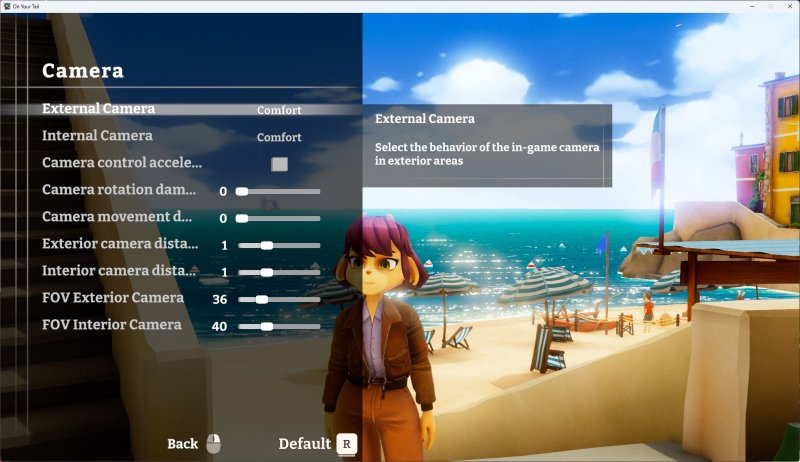Select the Internal Camera menu row
This screenshot has width=800, height=462.
coord(97,136)
